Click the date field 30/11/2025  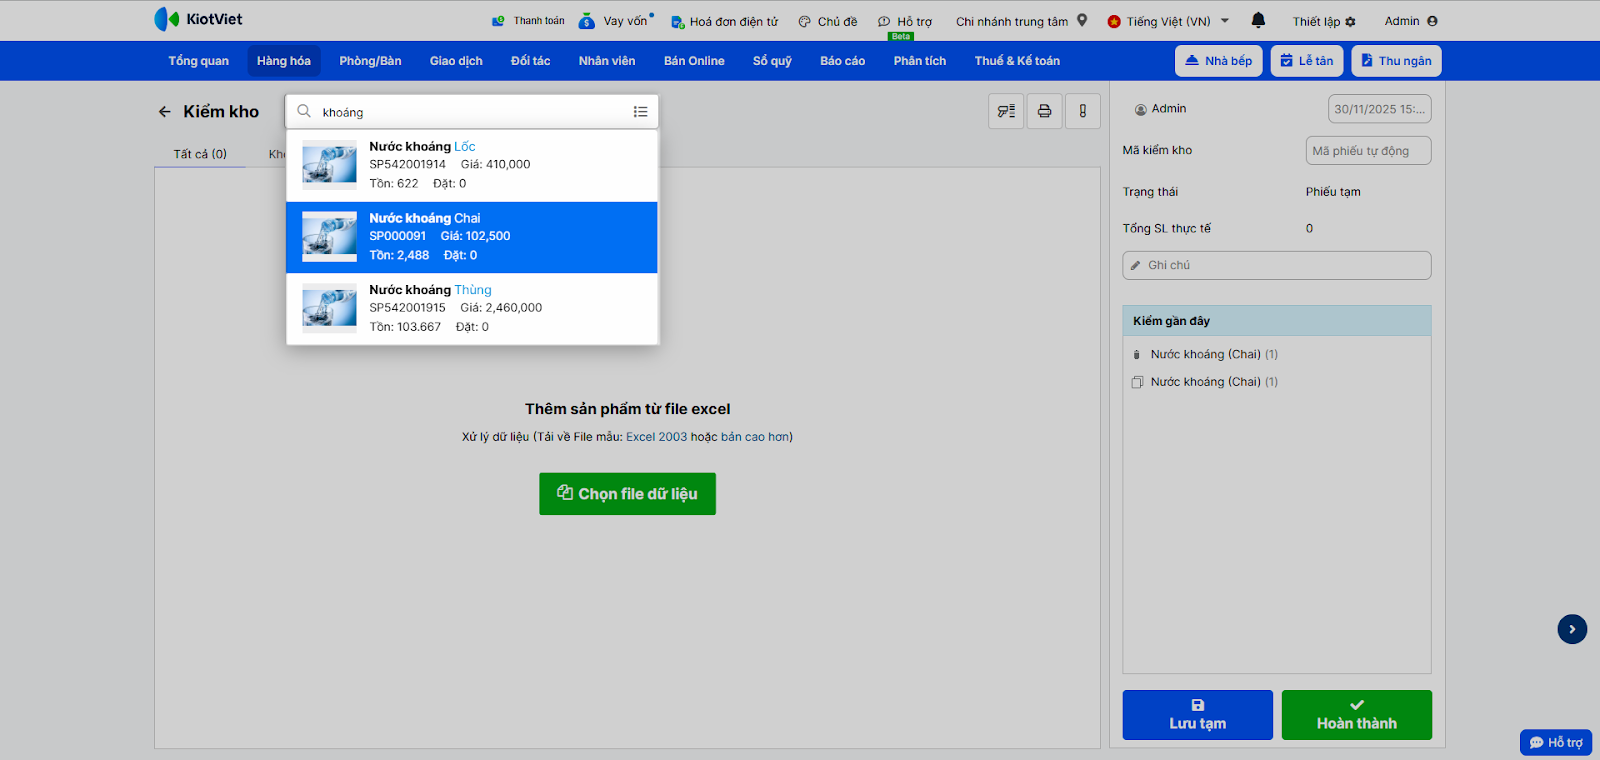pyautogui.click(x=1379, y=109)
